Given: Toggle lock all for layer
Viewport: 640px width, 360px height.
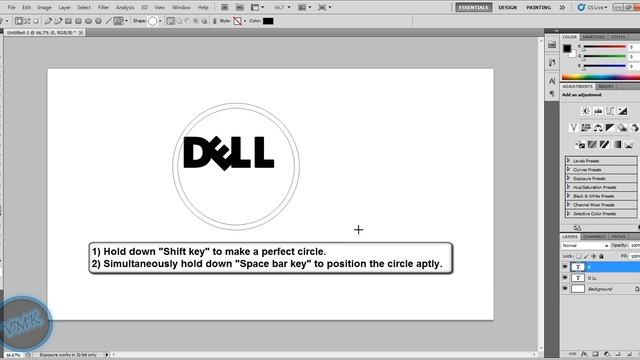Looking at the screenshot, I should (x=601, y=256).
